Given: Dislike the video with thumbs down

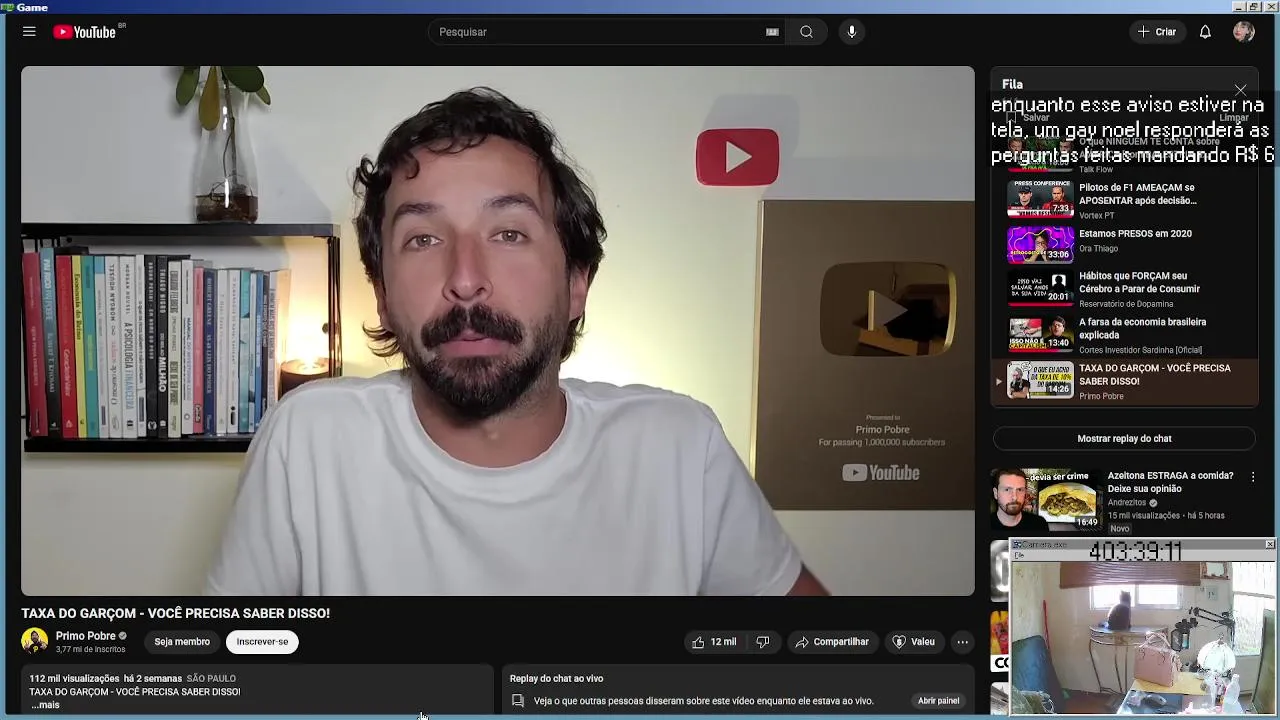Looking at the screenshot, I should [x=763, y=642].
